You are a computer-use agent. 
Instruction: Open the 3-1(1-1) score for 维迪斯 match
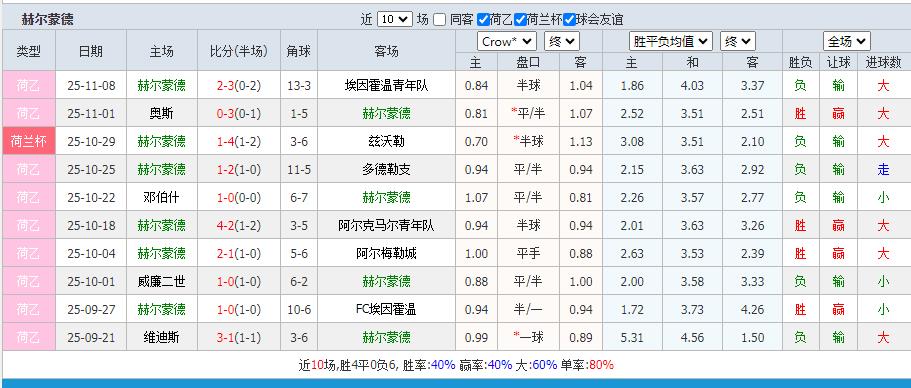239,337
